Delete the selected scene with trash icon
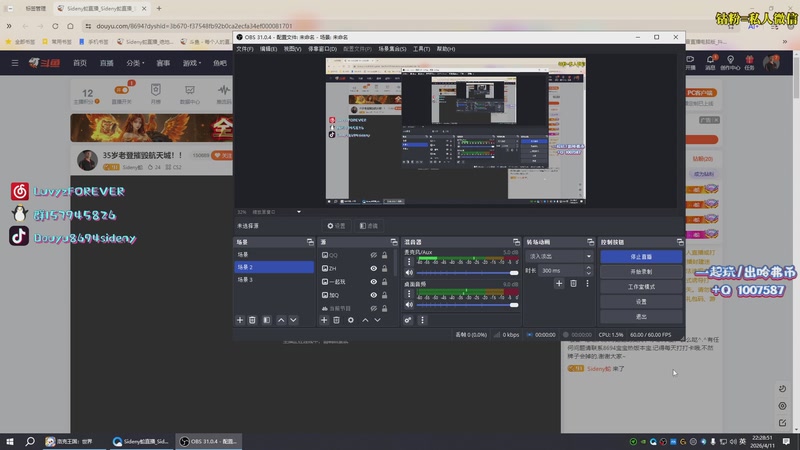The image size is (800, 450). (252, 320)
